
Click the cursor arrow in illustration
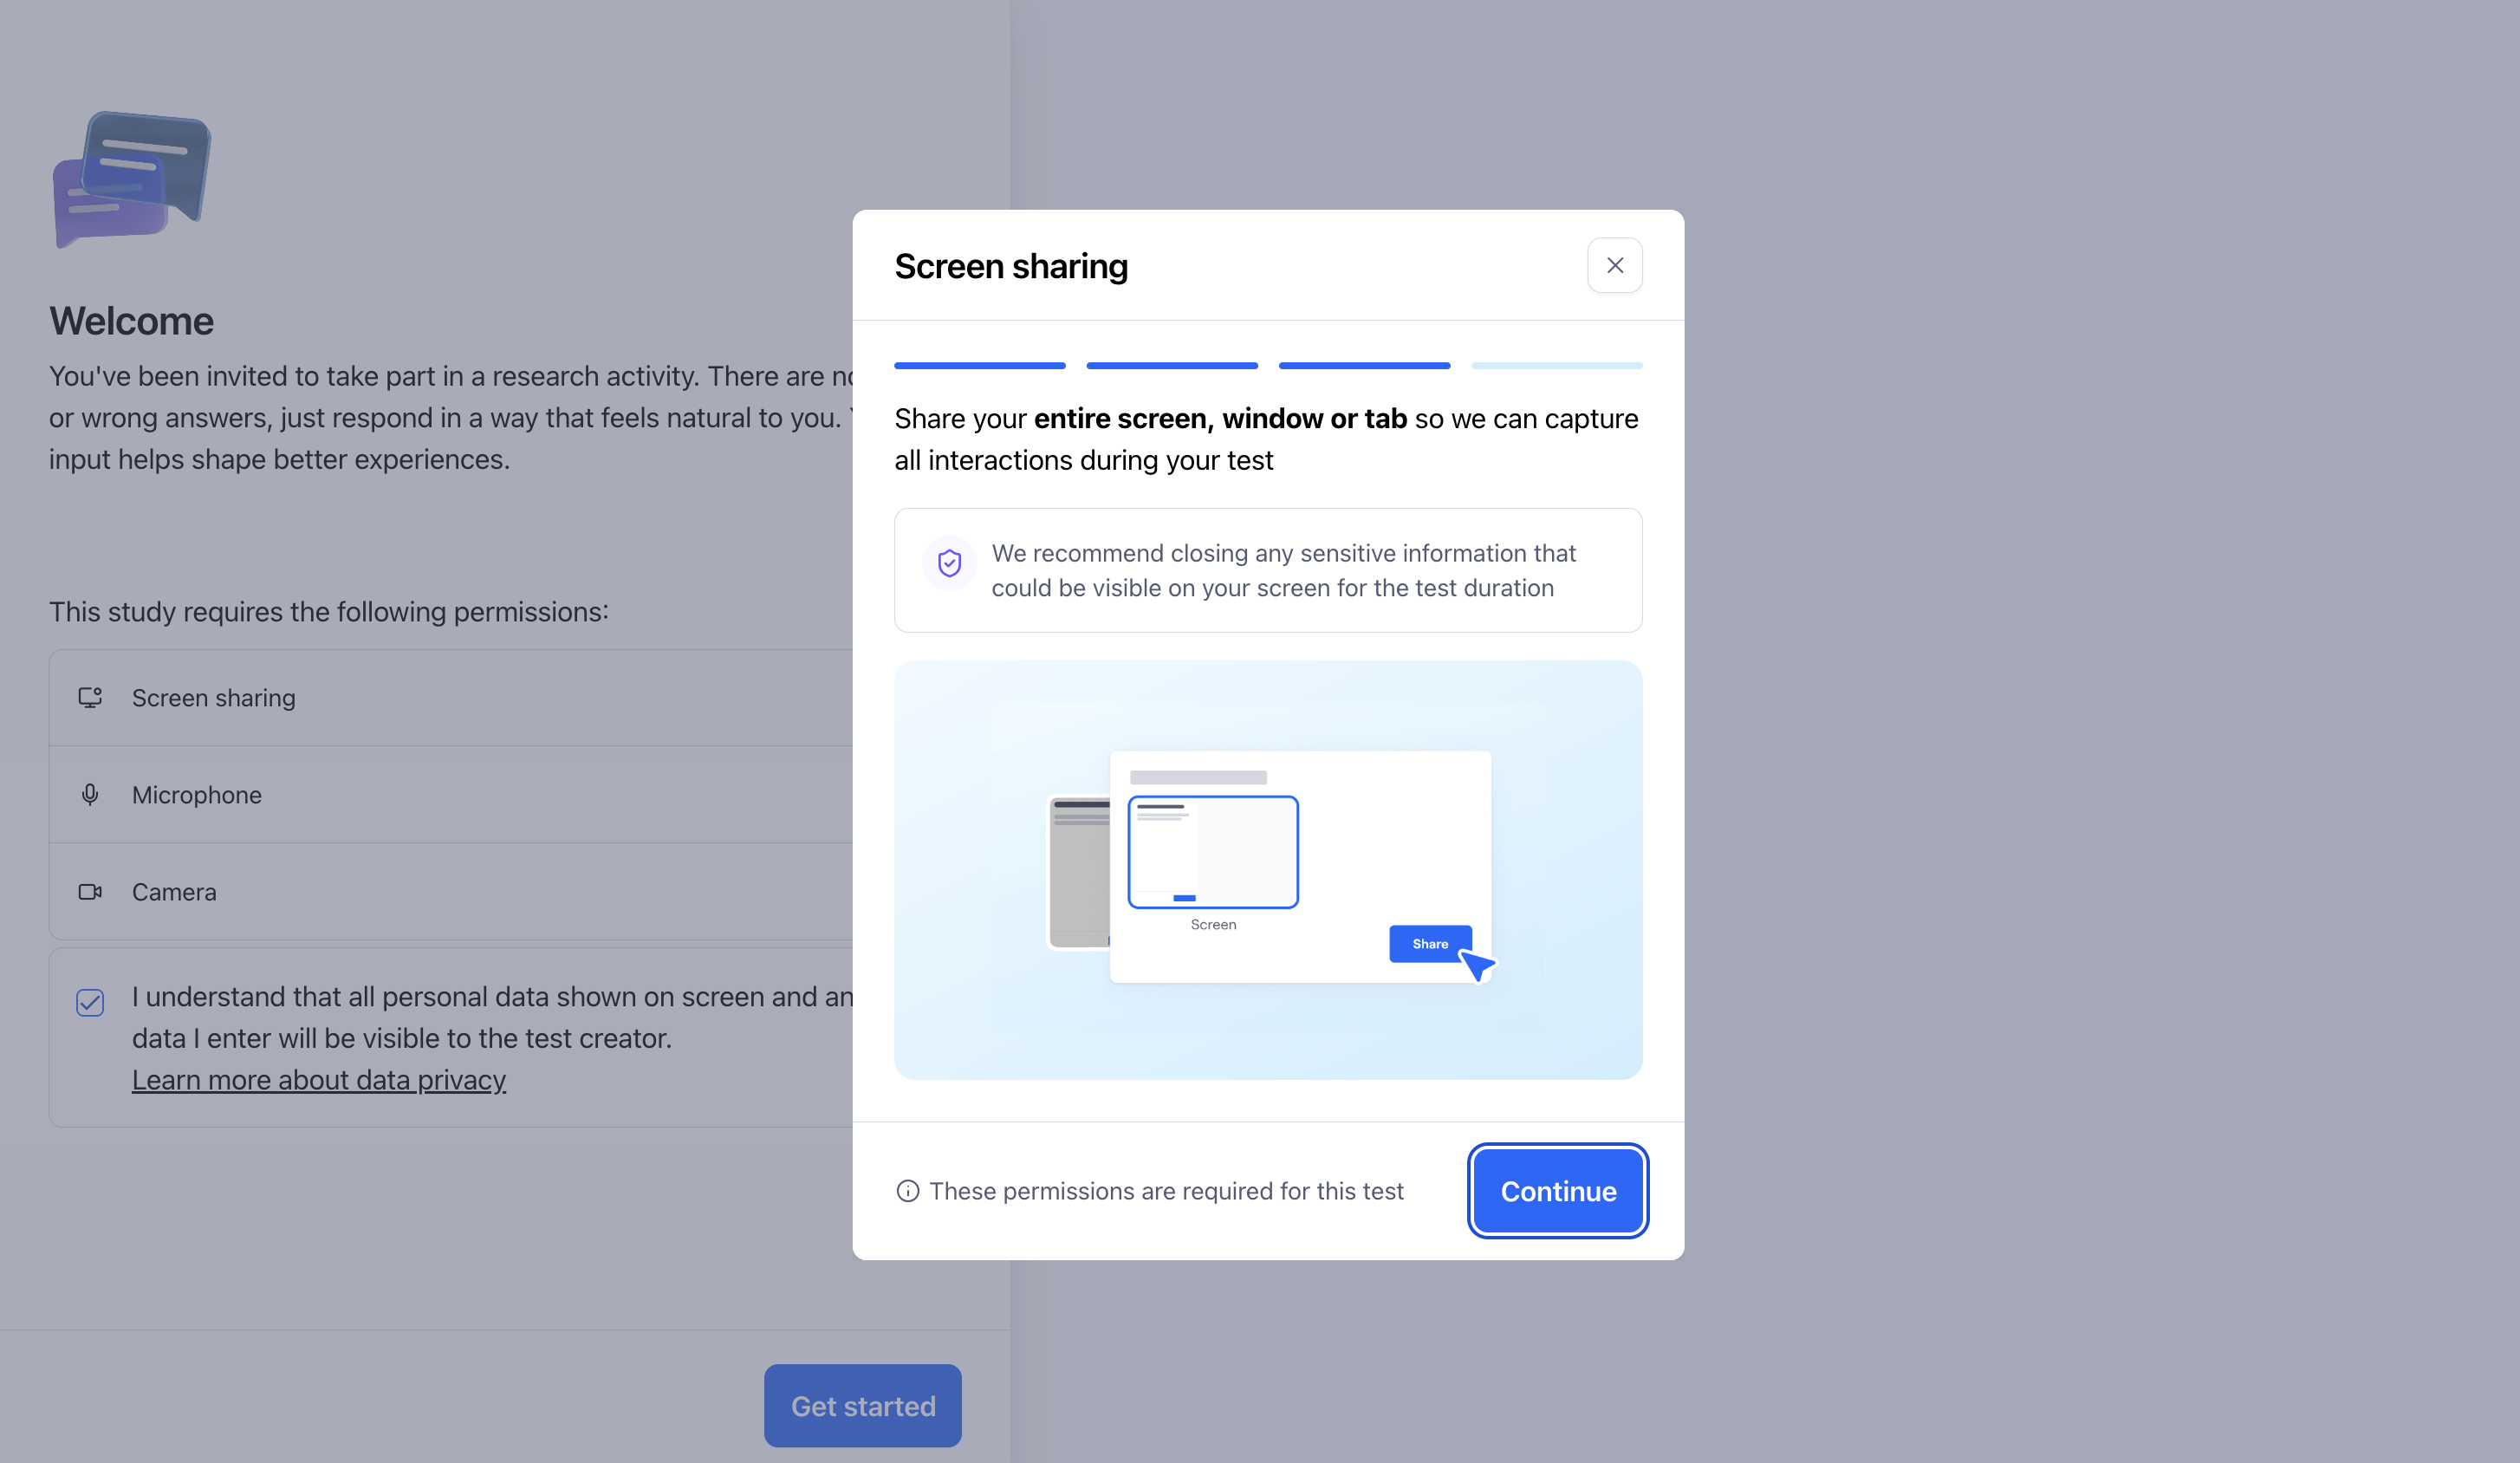[1477, 966]
